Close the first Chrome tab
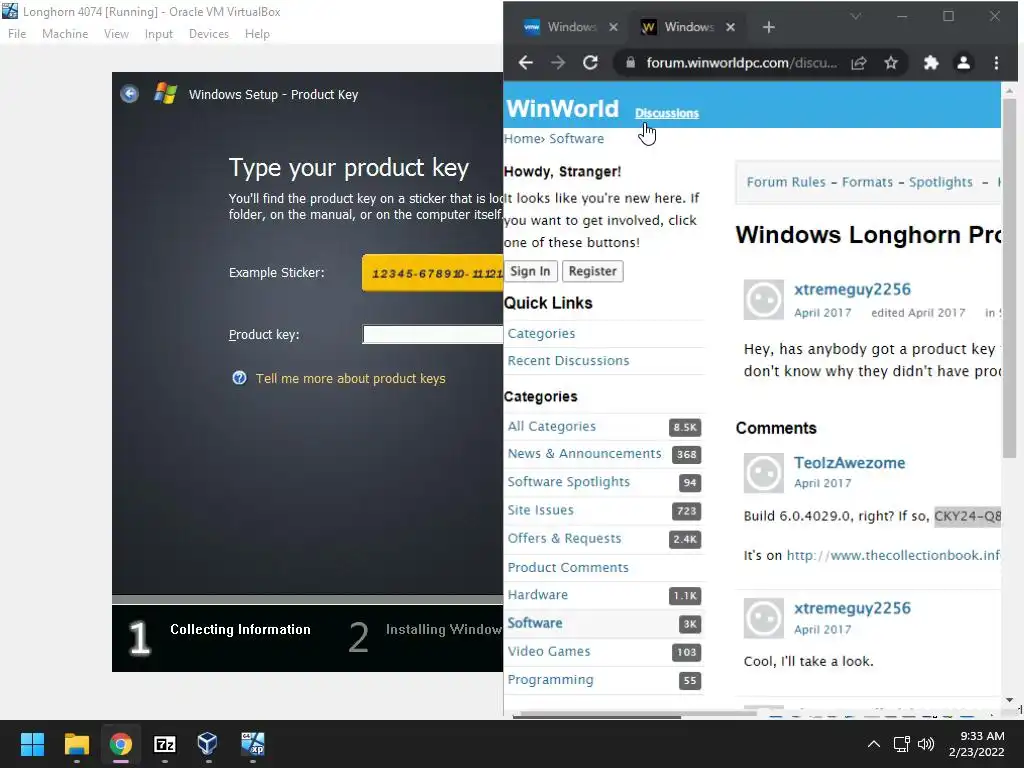This screenshot has width=1024, height=768. tap(613, 27)
